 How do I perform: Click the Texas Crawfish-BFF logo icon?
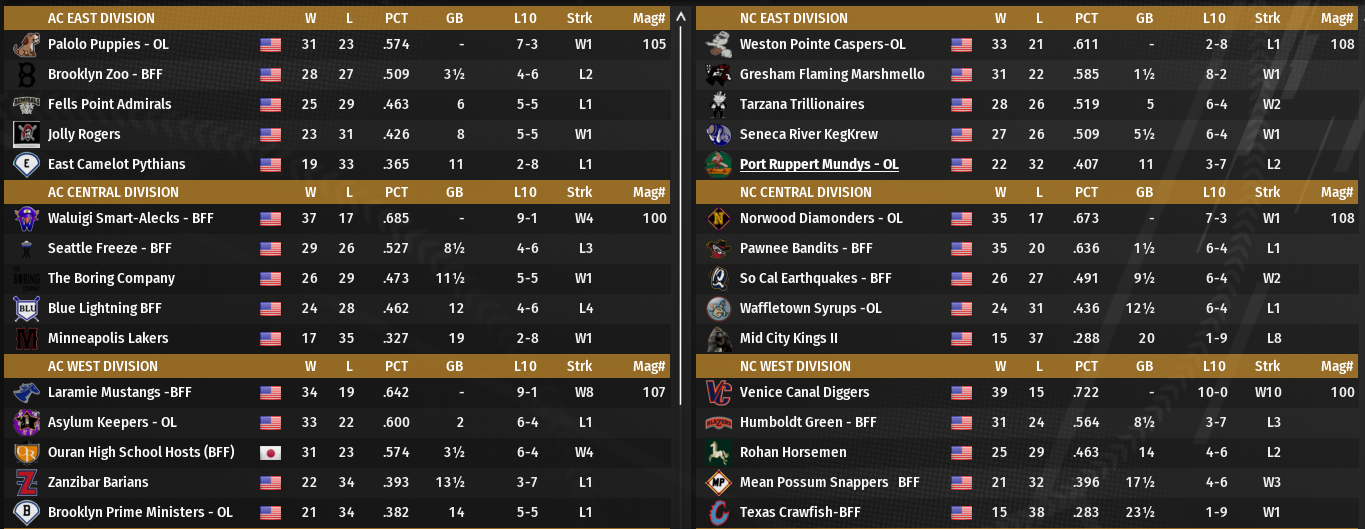pyautogui.click(x=718, y=513)
